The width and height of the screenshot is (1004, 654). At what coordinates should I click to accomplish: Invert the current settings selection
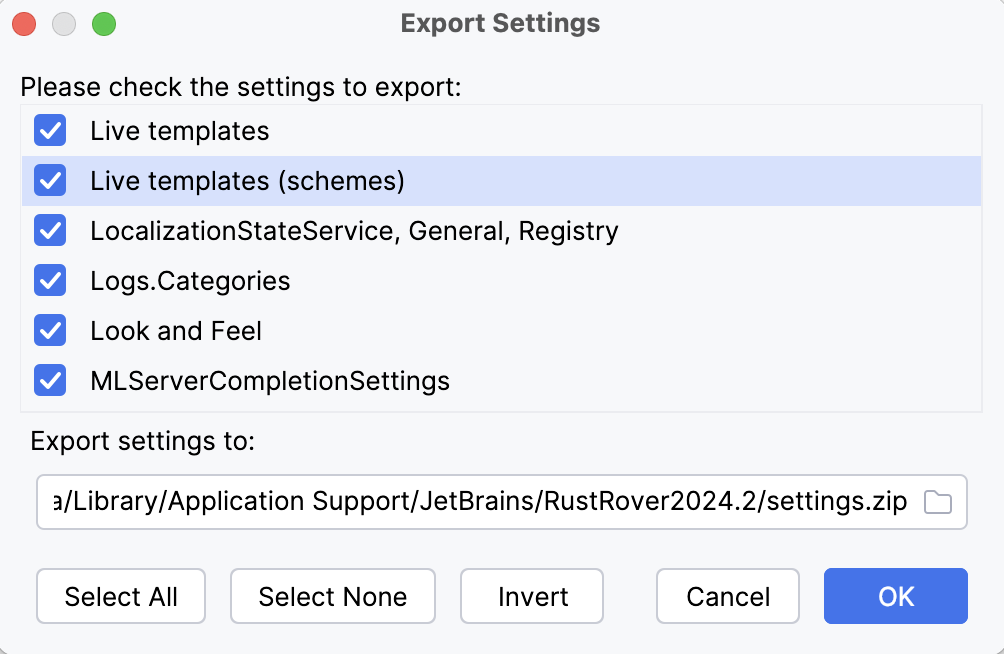[x=531, y=596]
